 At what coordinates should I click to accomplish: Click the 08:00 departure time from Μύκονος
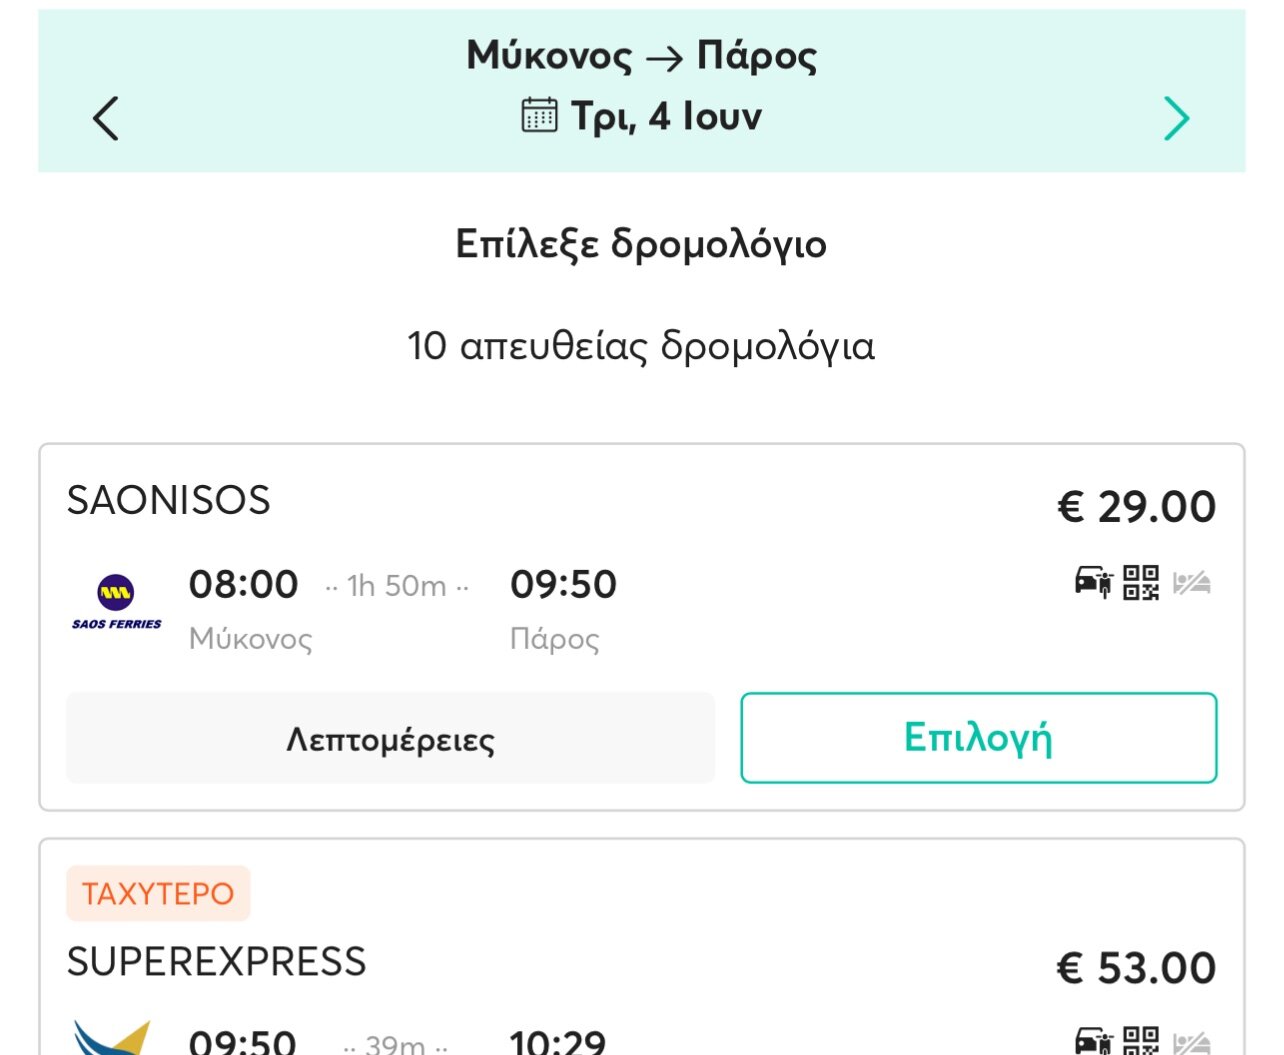coord(243,584)
